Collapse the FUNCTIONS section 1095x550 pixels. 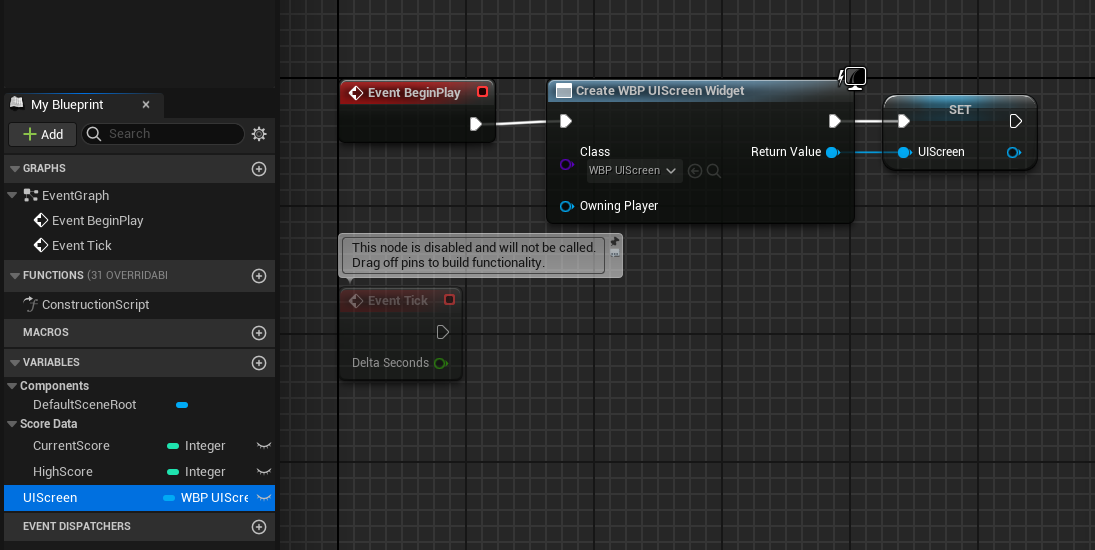click(15, 276)
